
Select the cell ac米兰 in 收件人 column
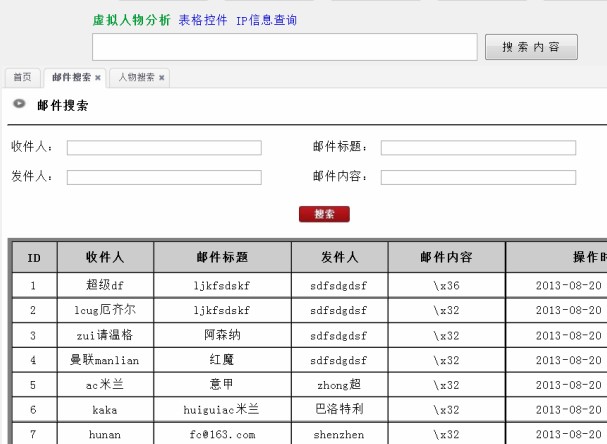click(105, 385)
